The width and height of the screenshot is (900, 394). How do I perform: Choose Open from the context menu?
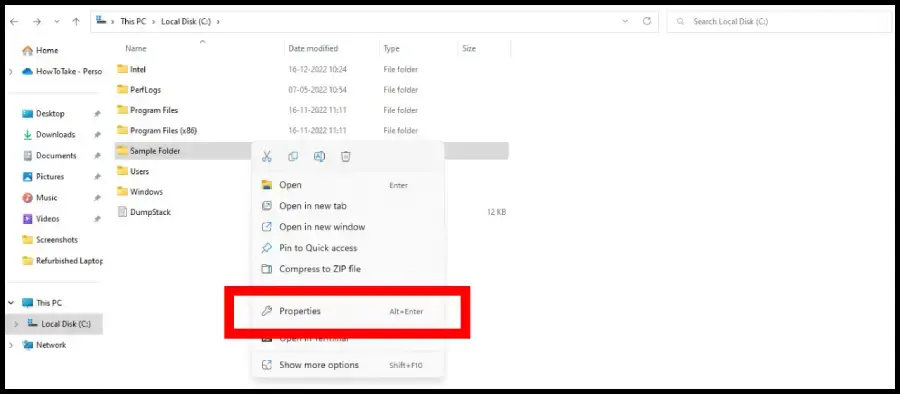pos(348,185)
